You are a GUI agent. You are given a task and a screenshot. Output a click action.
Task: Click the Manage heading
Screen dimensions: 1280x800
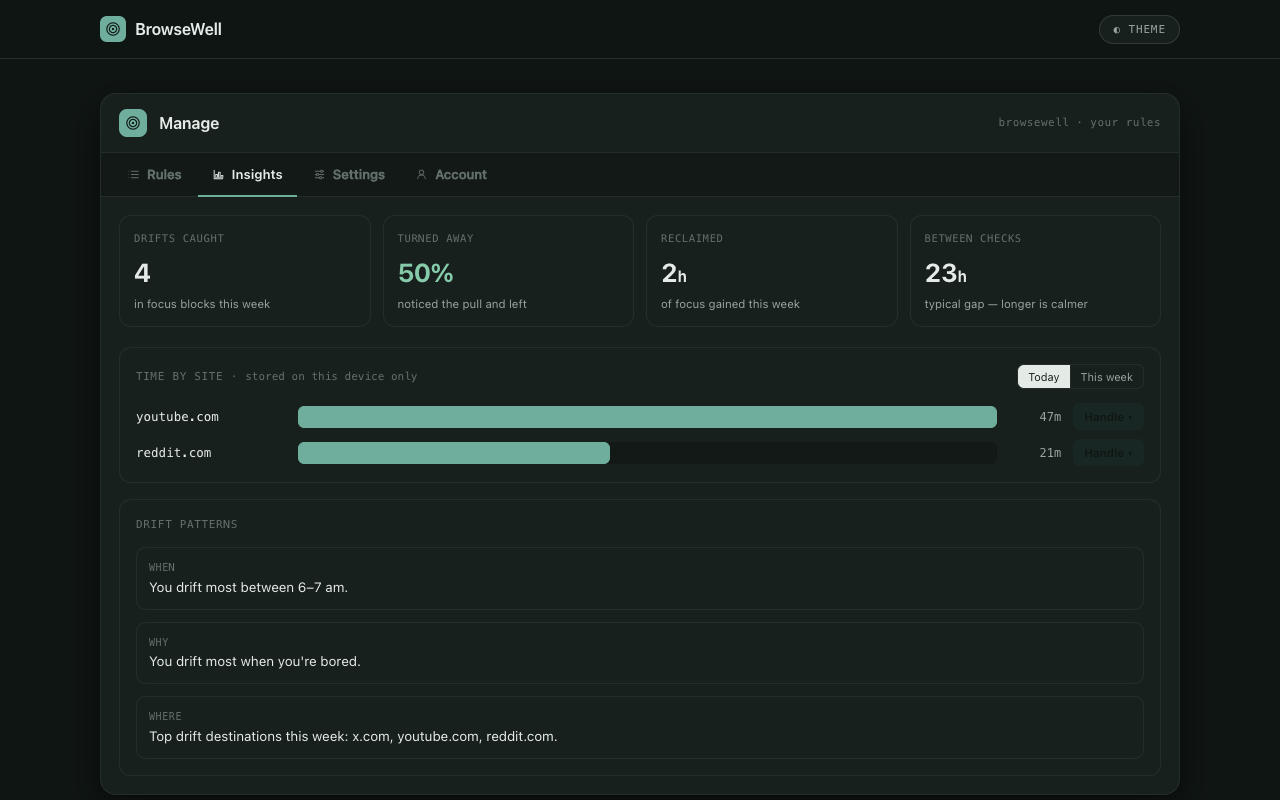[x=189, y=123]
